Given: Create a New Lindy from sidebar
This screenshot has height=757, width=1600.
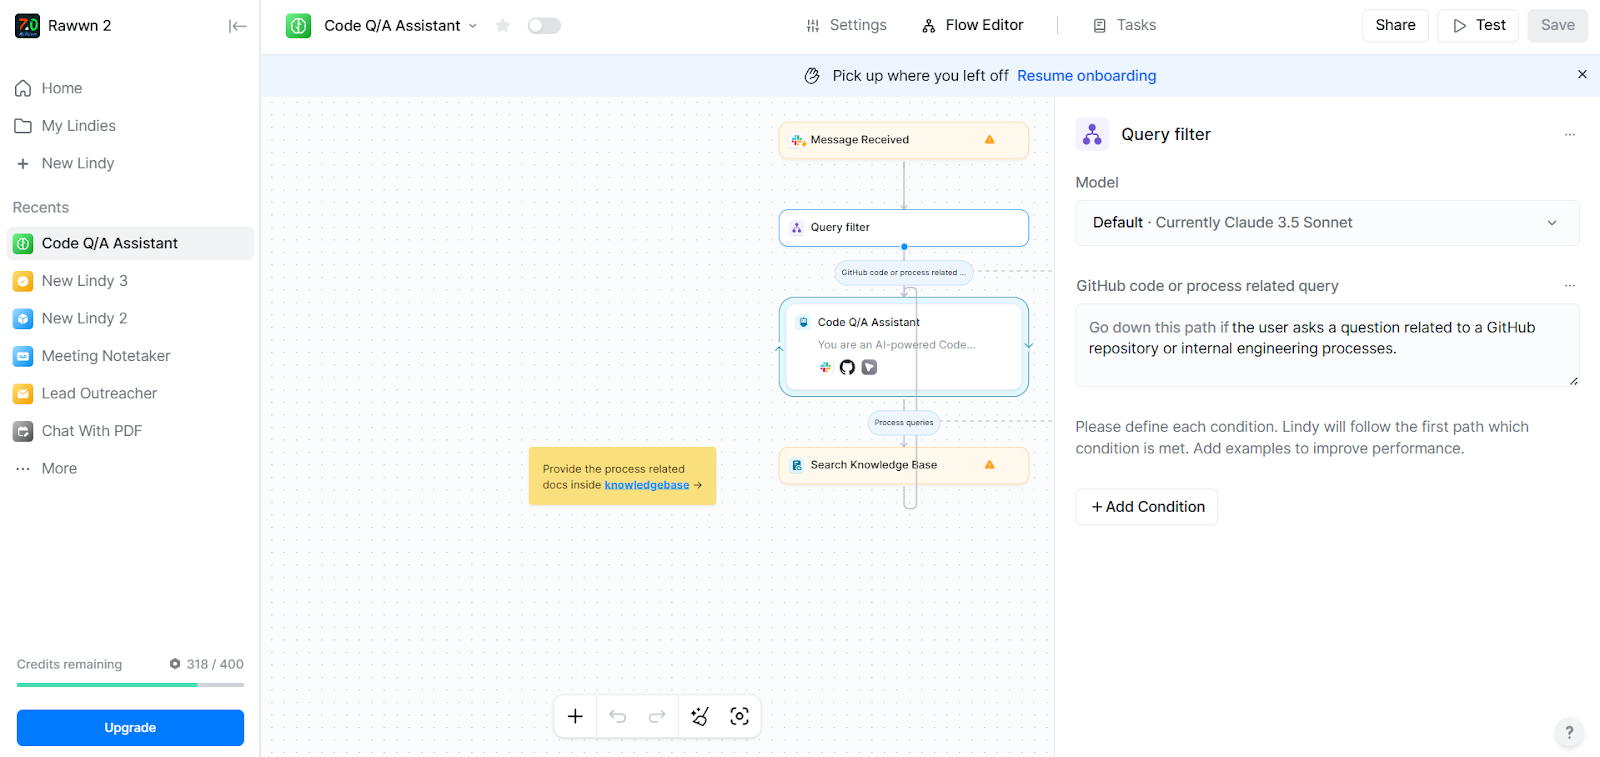Looking at the screenshot, I should point(130,163).
